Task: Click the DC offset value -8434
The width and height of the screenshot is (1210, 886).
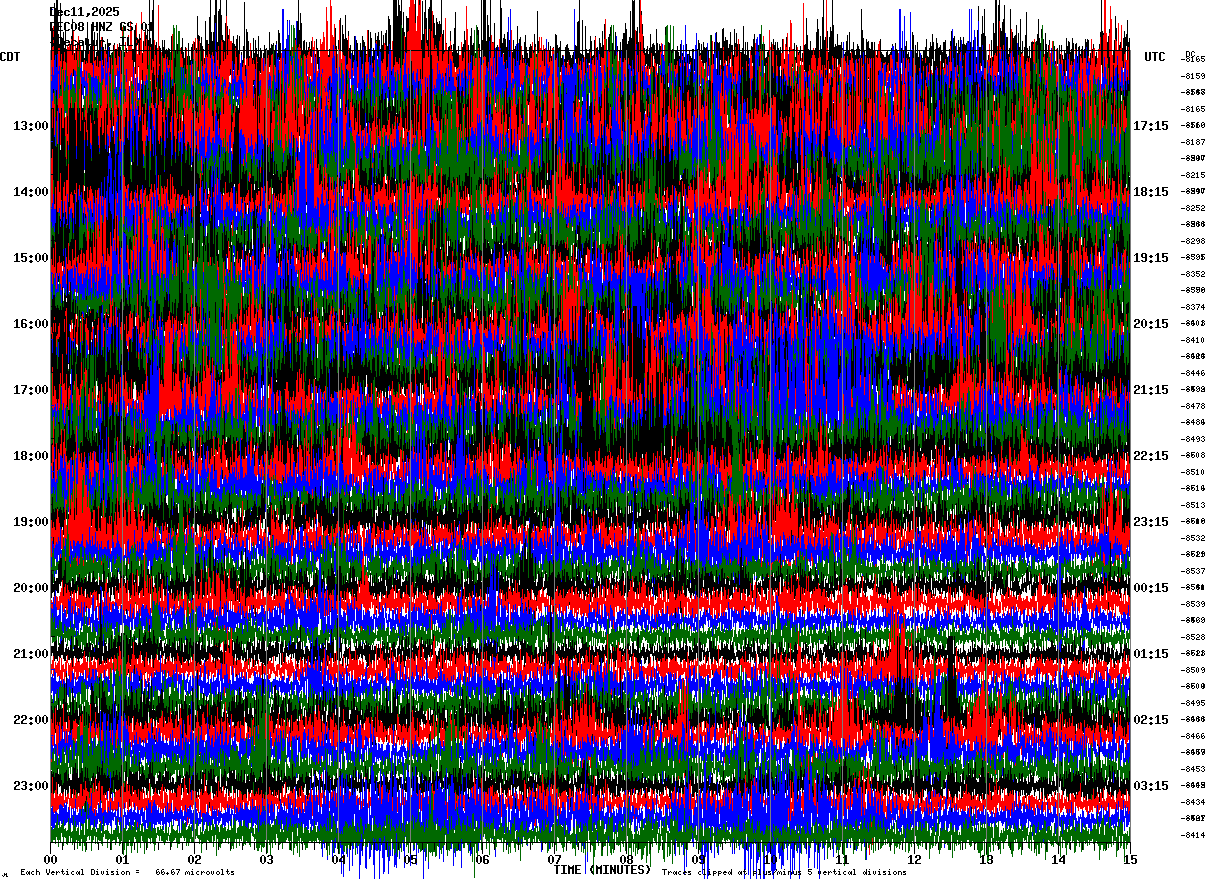Action: click(x=1194, y=802)
